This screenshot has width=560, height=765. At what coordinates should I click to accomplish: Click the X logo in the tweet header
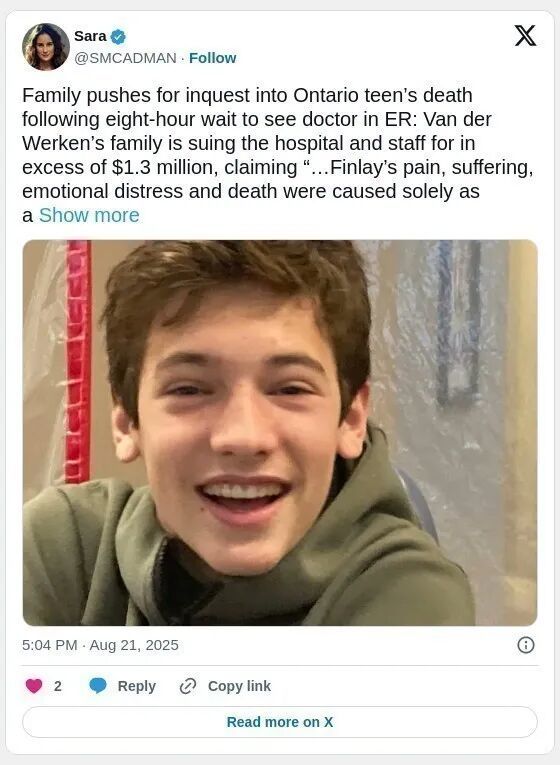[x=525, y=36]
